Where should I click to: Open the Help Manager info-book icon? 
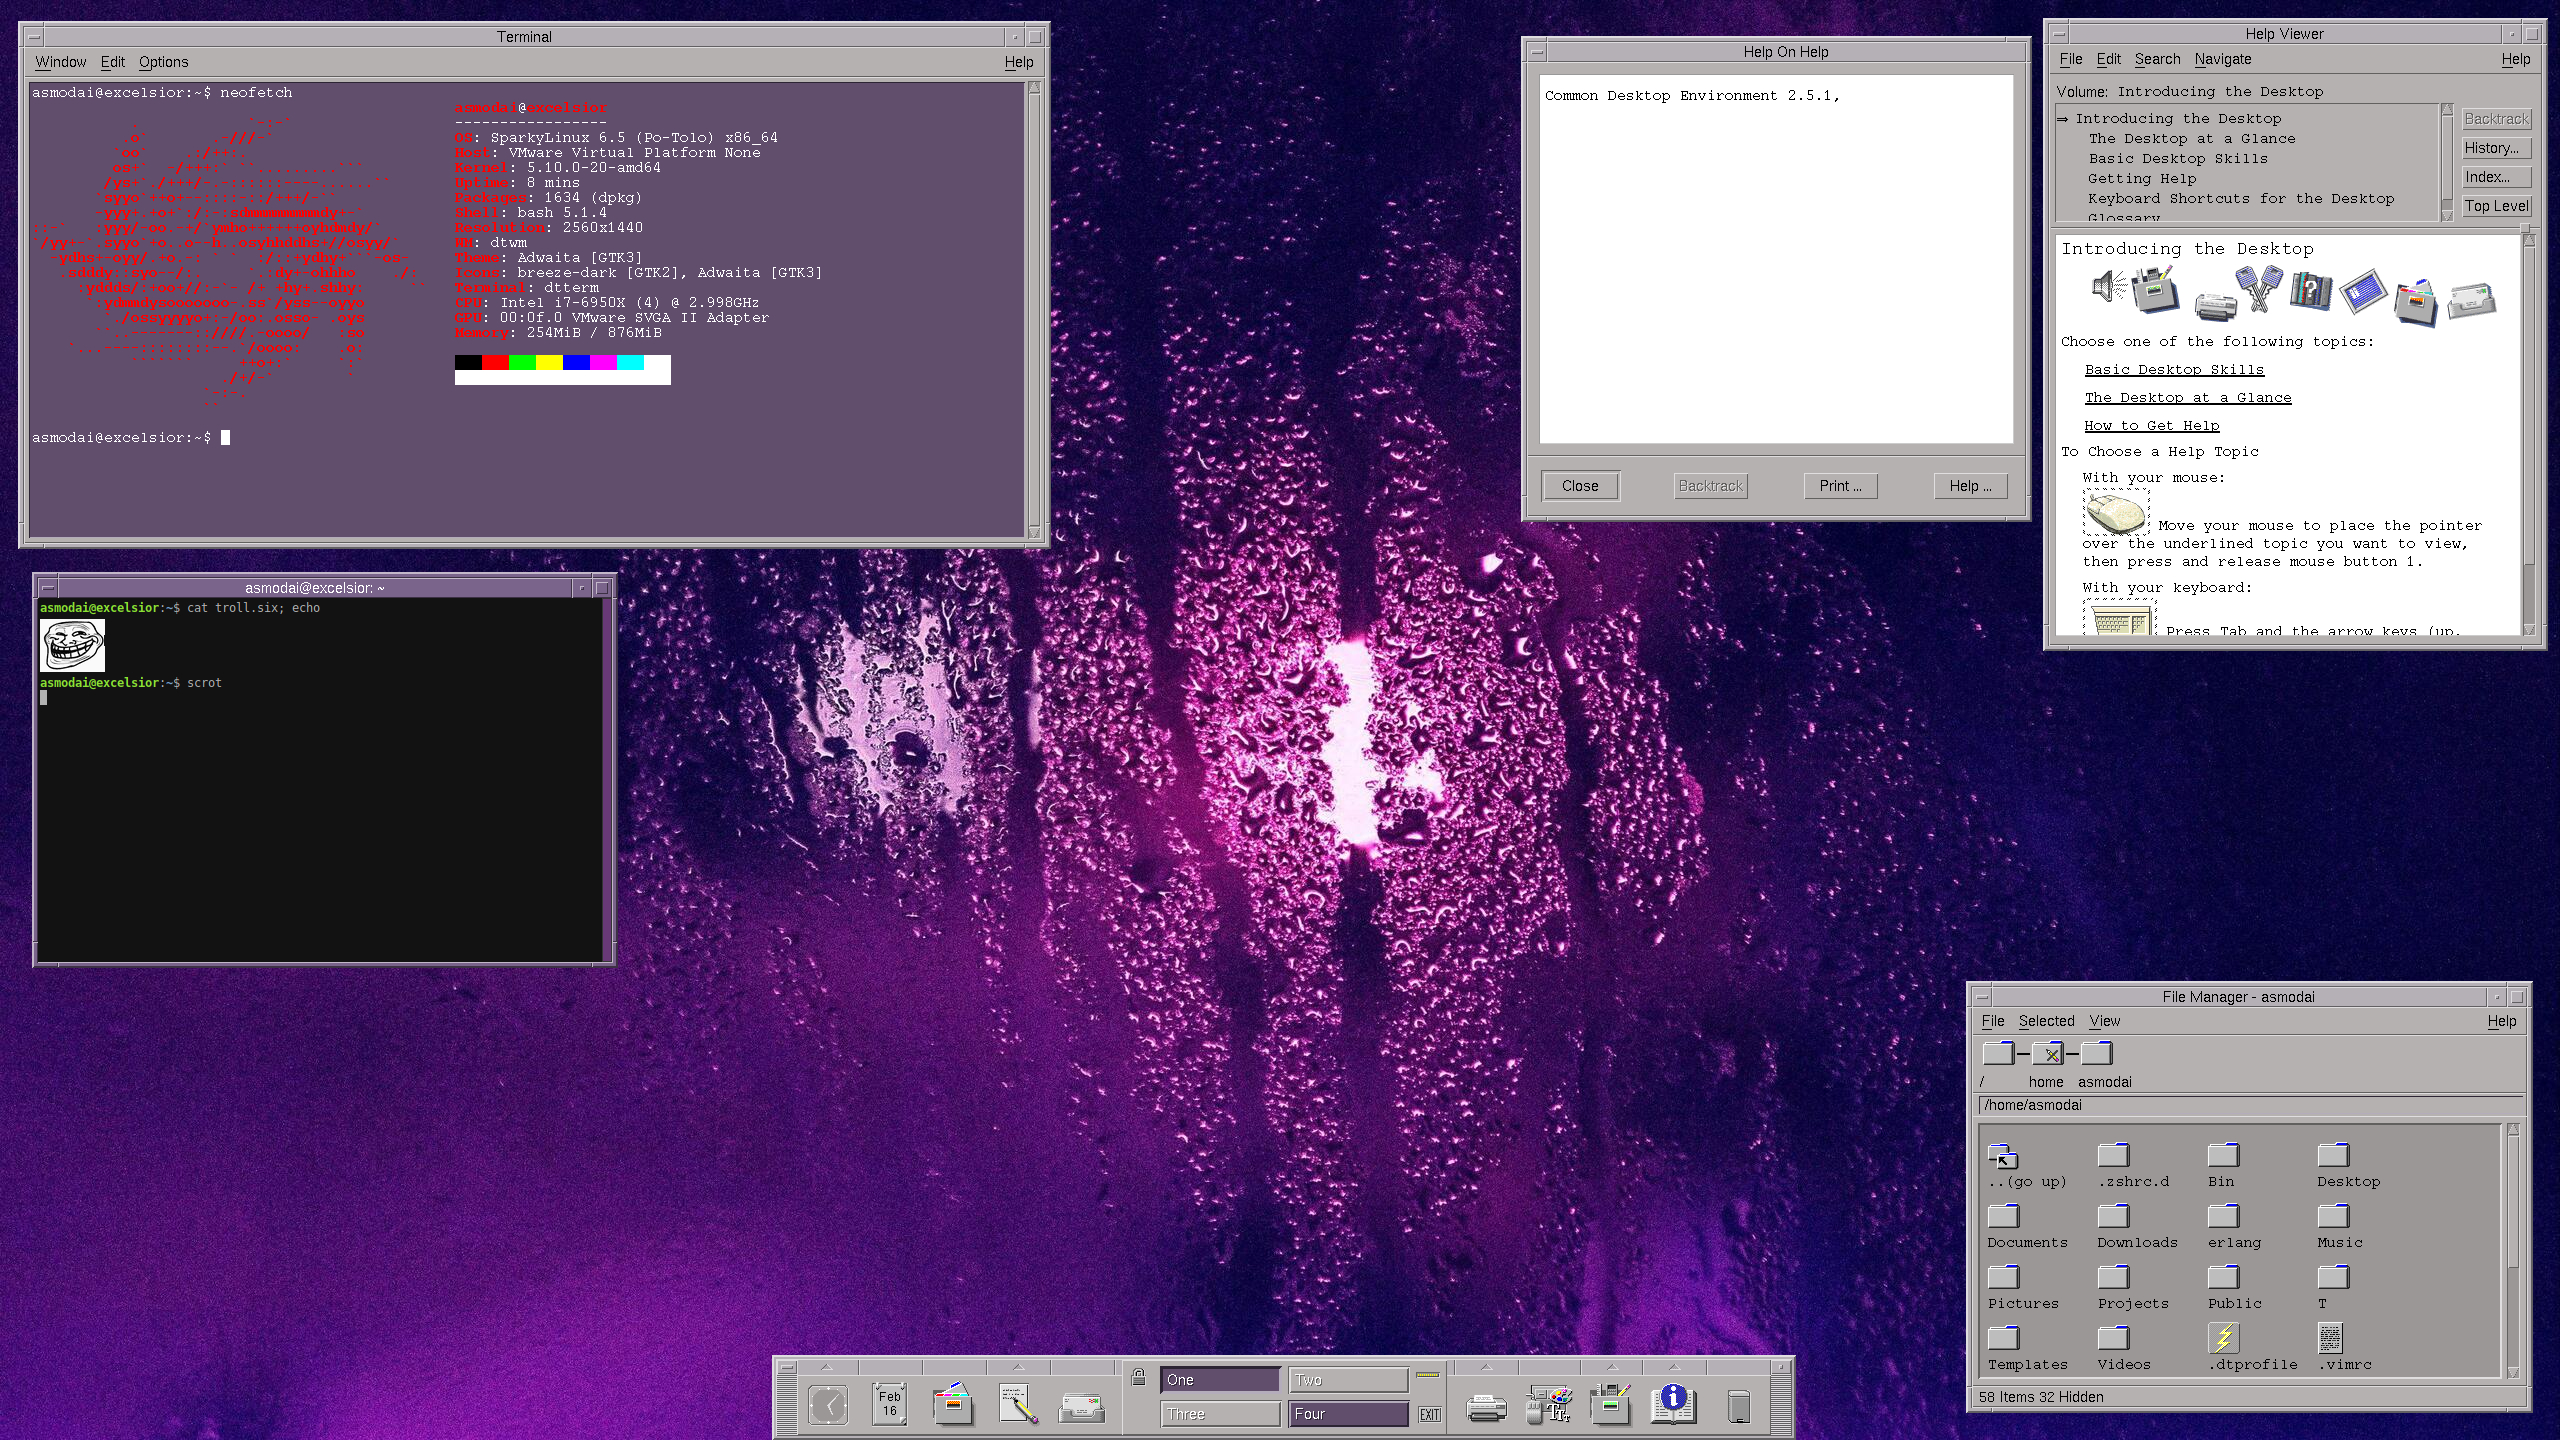1674,1403
